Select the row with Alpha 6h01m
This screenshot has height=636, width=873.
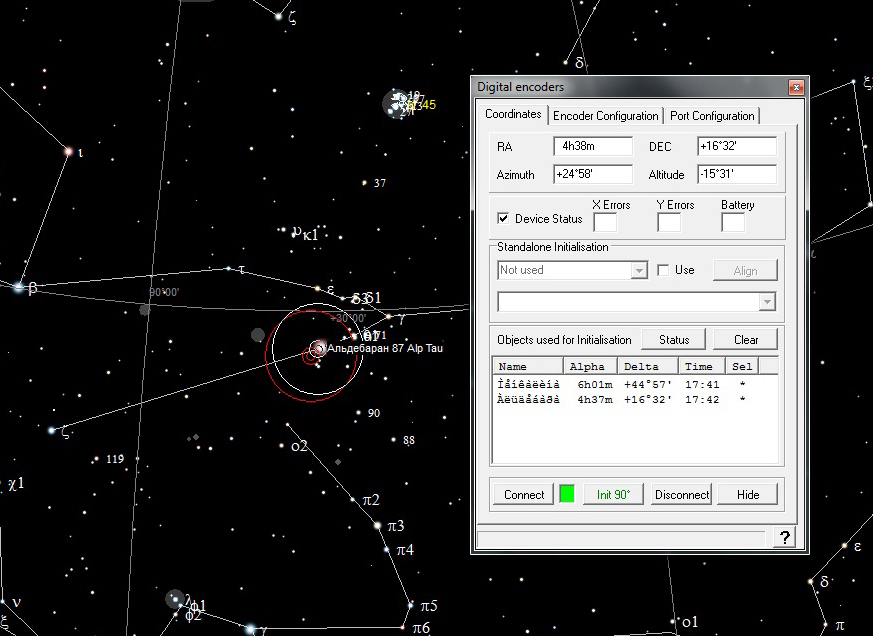coord(635,384)
